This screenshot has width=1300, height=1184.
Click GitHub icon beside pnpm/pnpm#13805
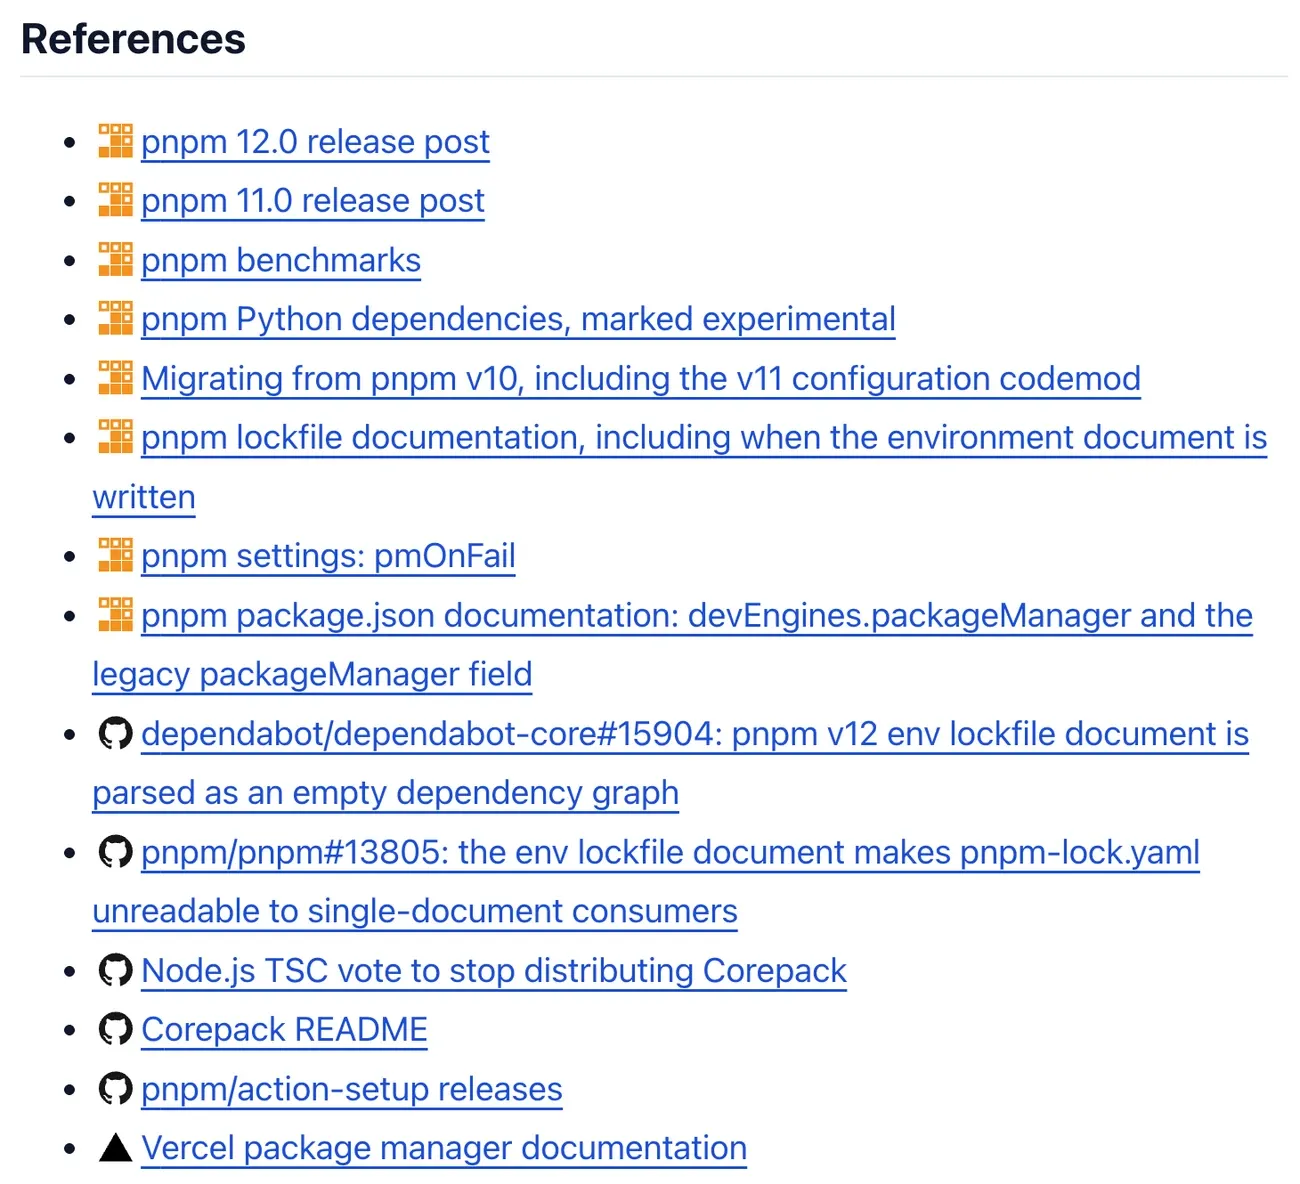(115, 852)
